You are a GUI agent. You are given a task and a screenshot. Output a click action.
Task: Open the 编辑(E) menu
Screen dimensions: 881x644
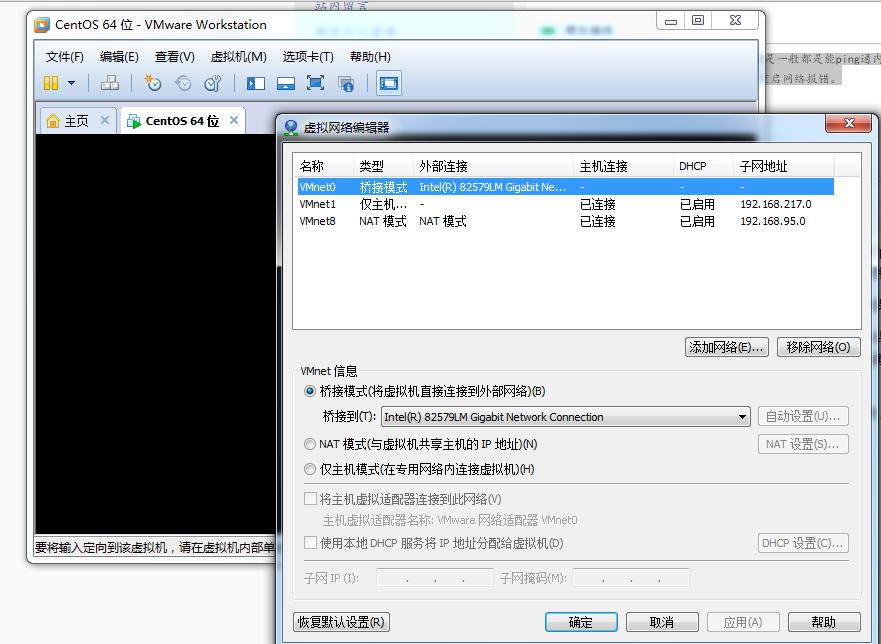tap(119, 57)
